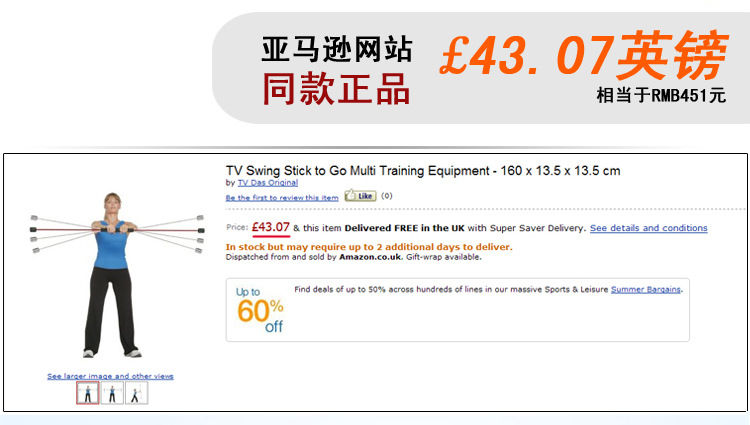
Task: Select the third product thumbnail
Action: tap(136, 393)
